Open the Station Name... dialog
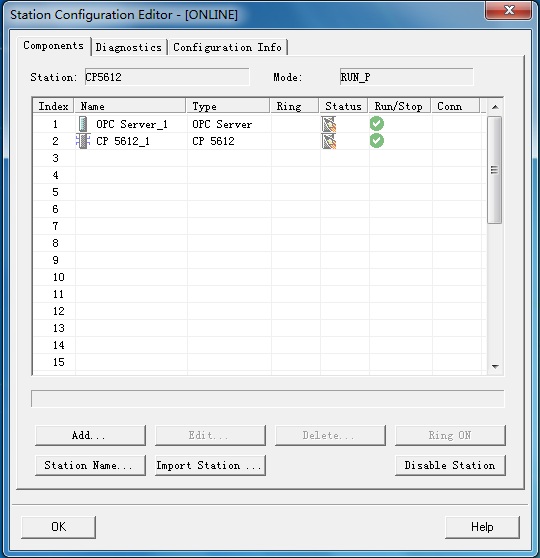Viewport: 540px width, 558px height. [90, 465]
